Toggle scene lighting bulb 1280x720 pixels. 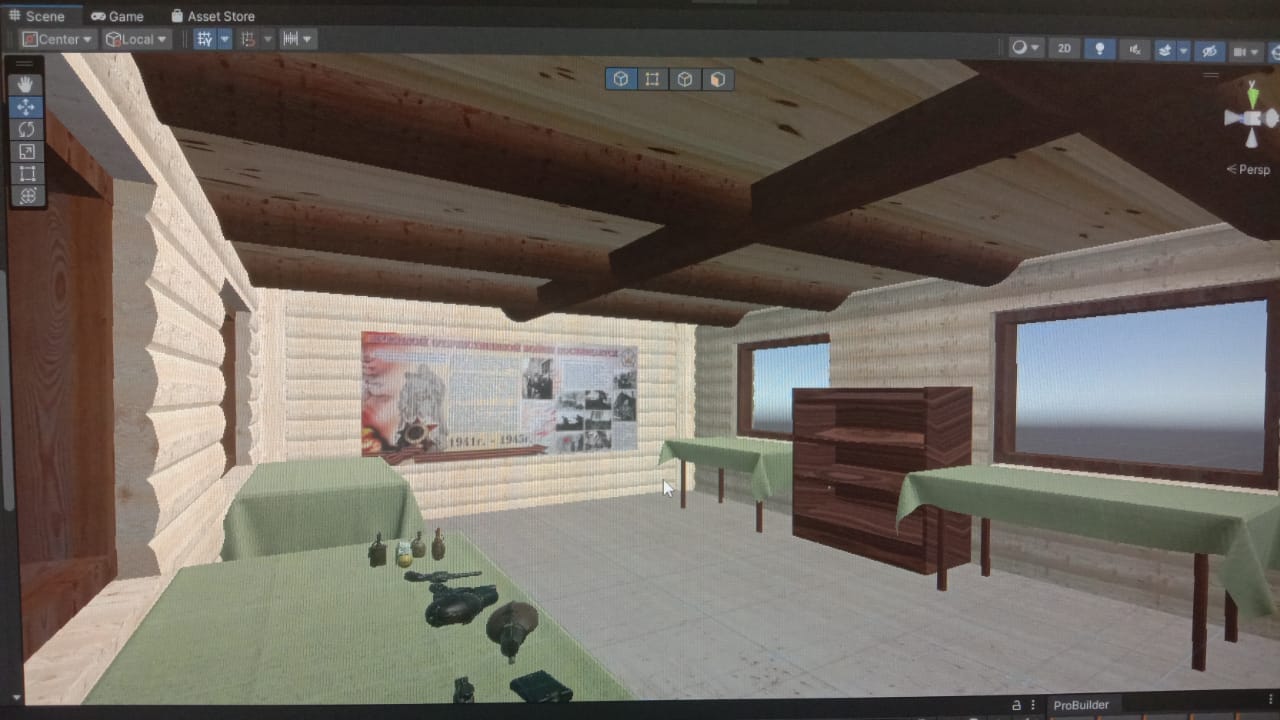pyautogui.click(x=1099, y=49)
